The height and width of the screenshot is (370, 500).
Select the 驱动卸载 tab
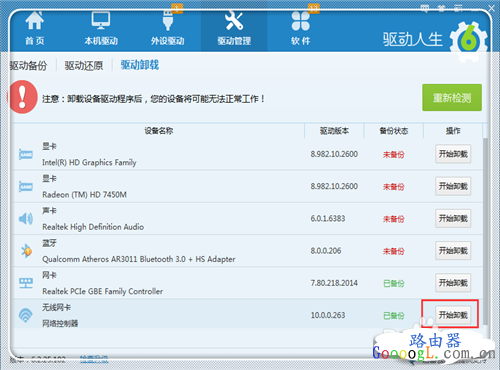[140, 65]
